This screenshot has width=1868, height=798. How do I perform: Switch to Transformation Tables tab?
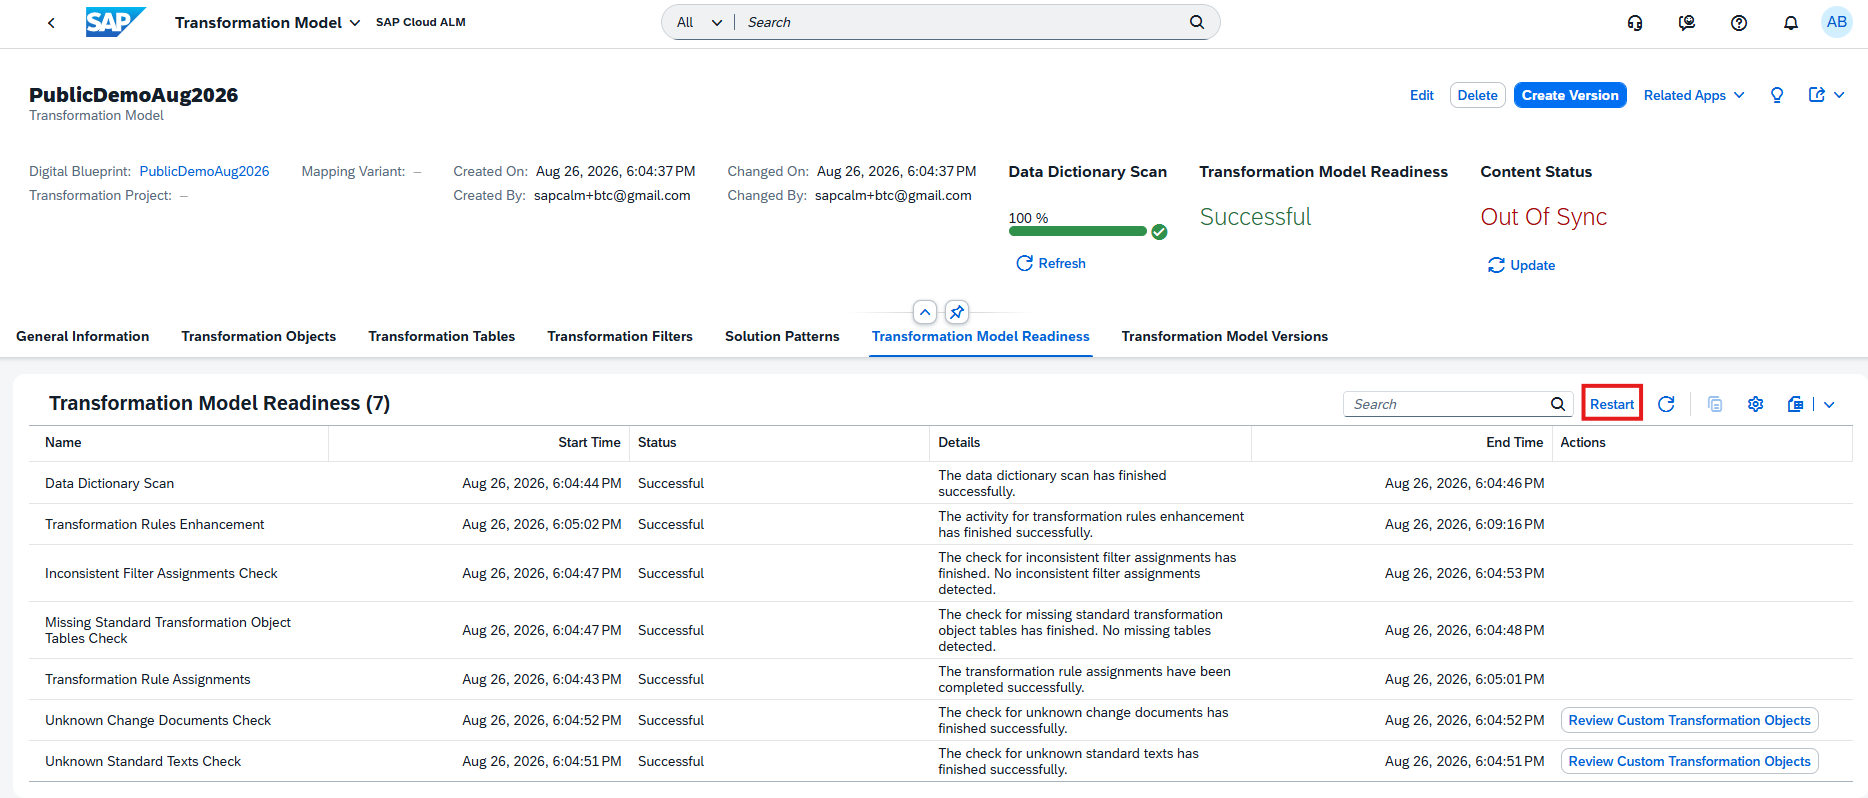(x=442, y=336)
